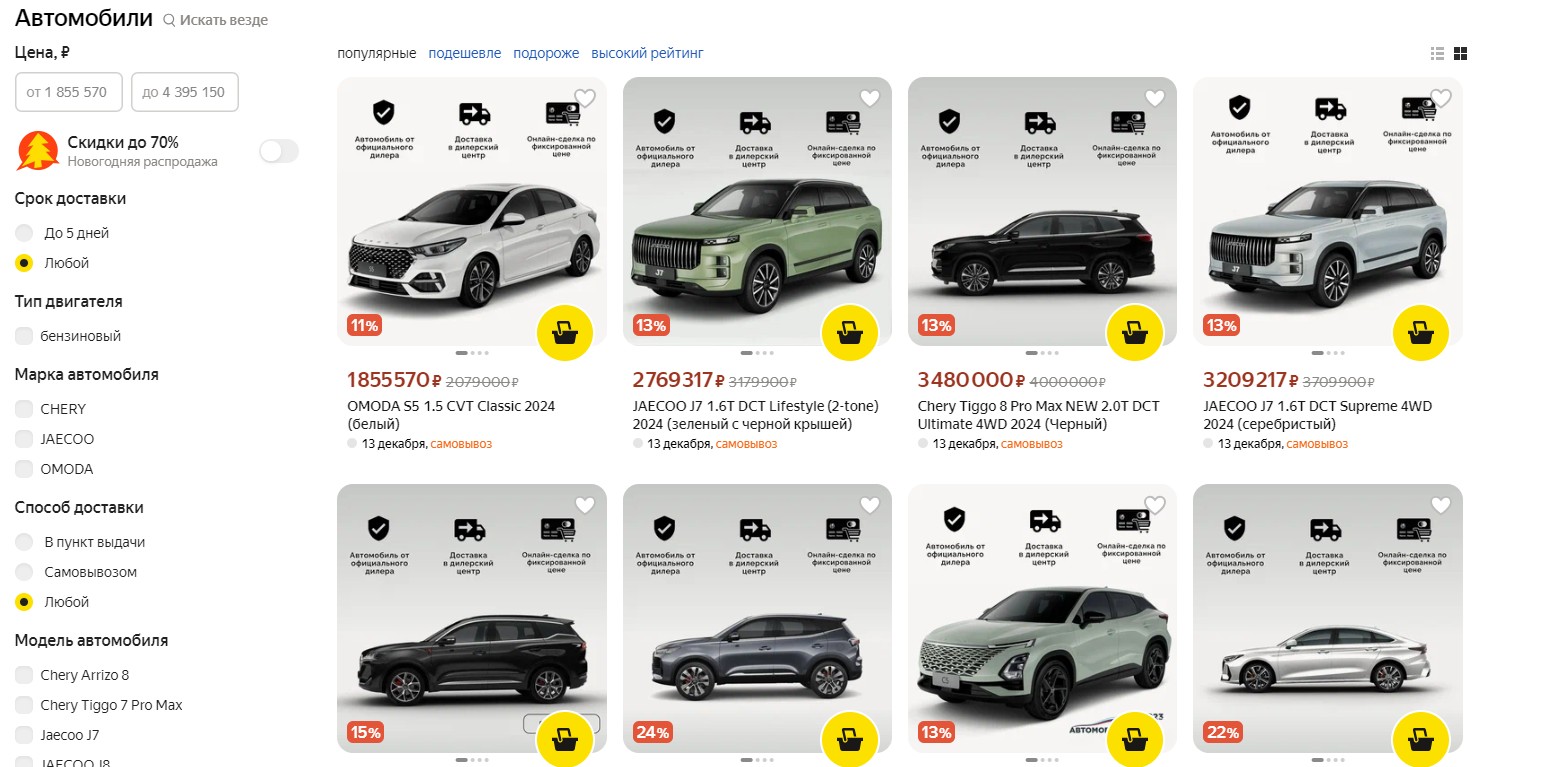Switch to list view layout icon
This screenshot has height=767, width=1549.
click(1438, 53)
